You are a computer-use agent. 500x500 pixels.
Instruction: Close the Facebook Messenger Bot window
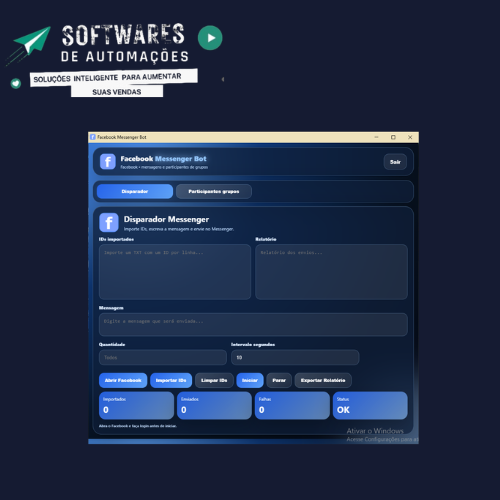coord(410,137)
